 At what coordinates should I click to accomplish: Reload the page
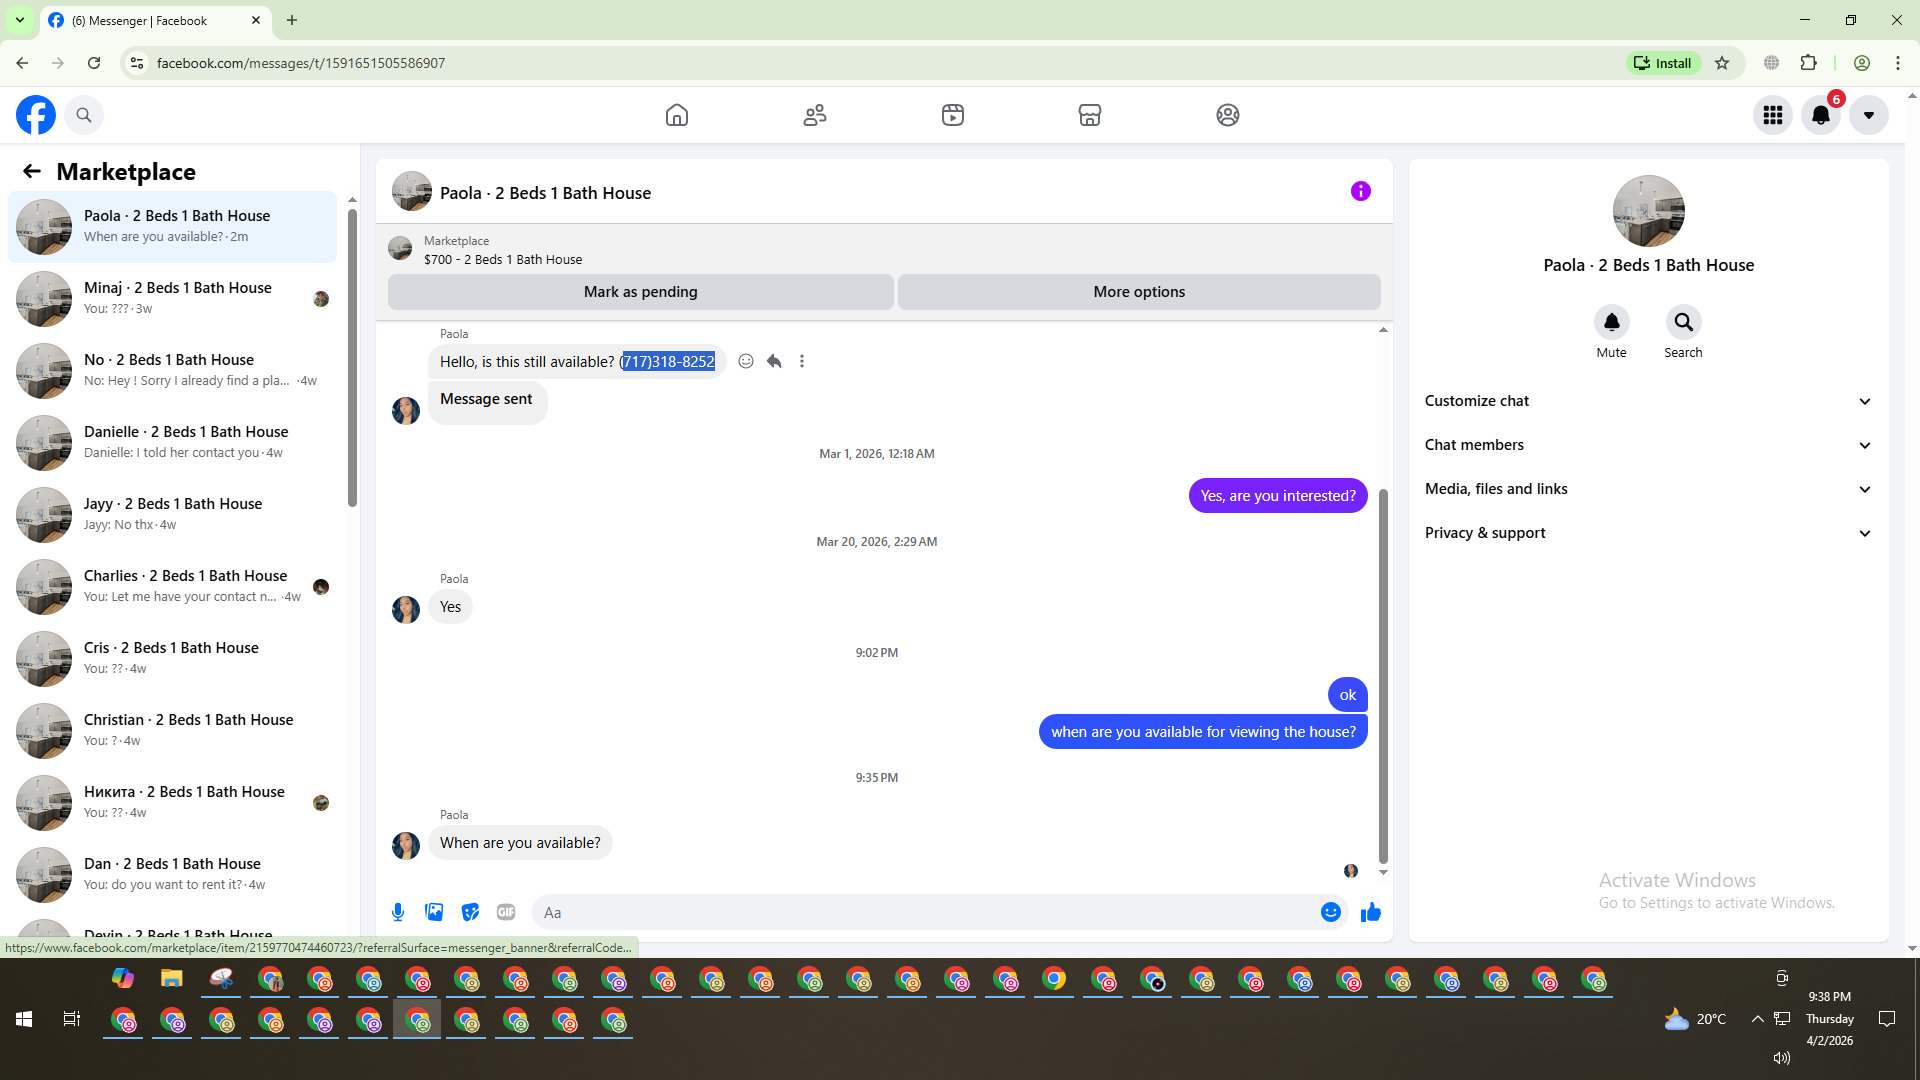point(94,63)
